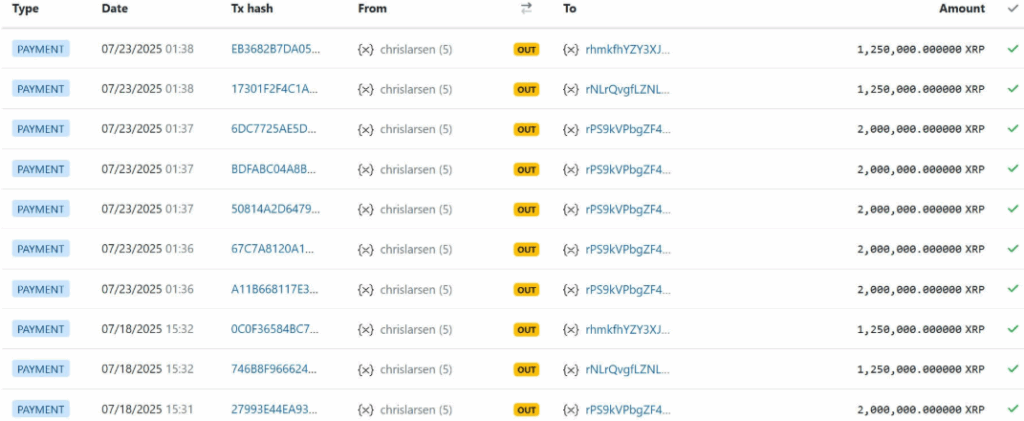This screenshot has width=1024, height=421.
Task: Click the PAYMENT badge in 17301F2F4C1A row
Action: coord(41,89)
